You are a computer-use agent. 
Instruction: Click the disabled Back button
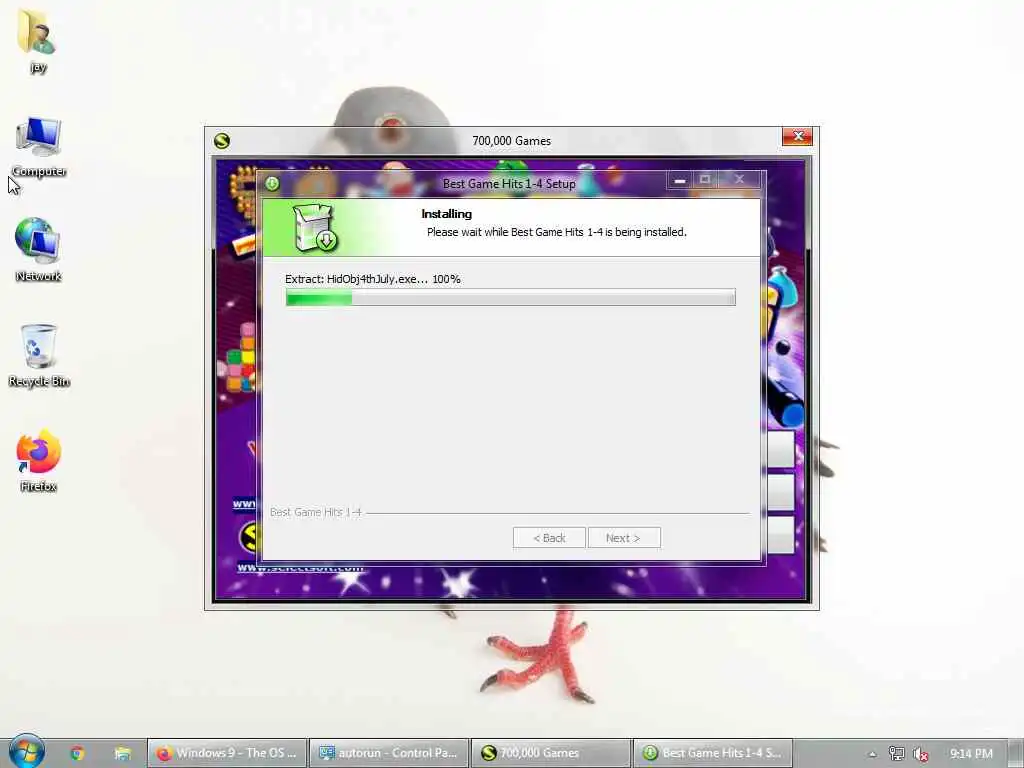[x=549, y=538]
